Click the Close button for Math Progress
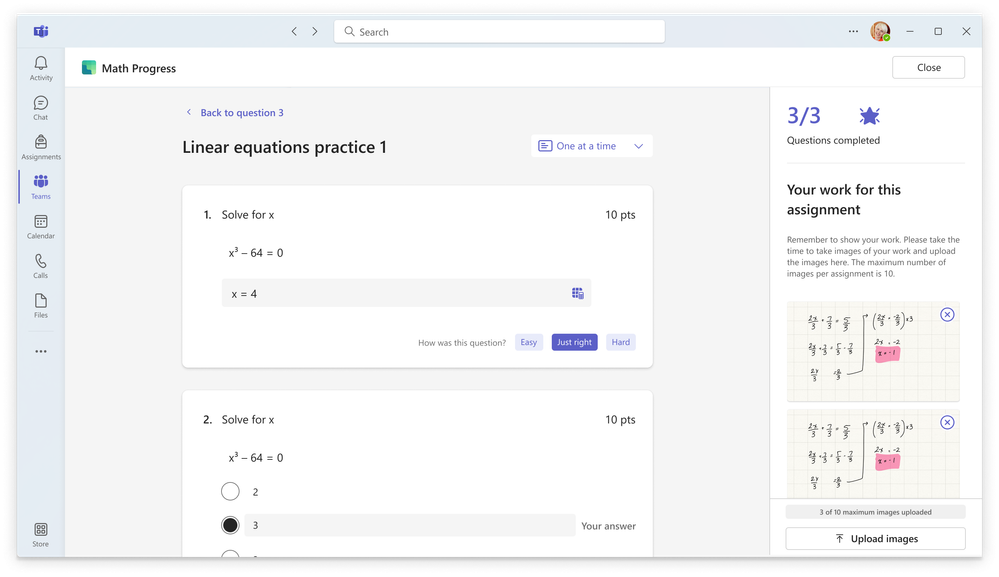Image resolution: width=999 pixels, height=577 pixels. click(928, 67)
